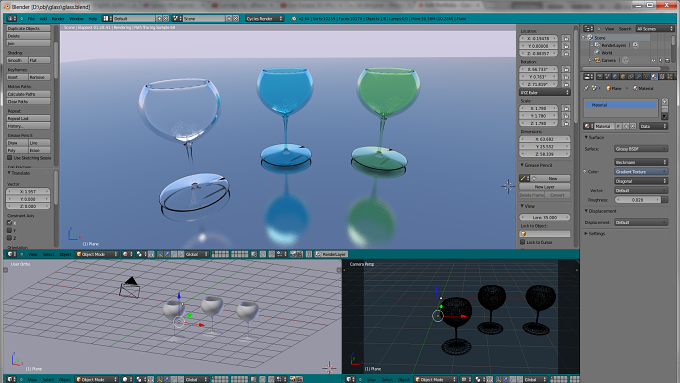680x383 pixels.
Task: Click New Layer in Grease Pencil panel
Action: [x=545, y=187]
